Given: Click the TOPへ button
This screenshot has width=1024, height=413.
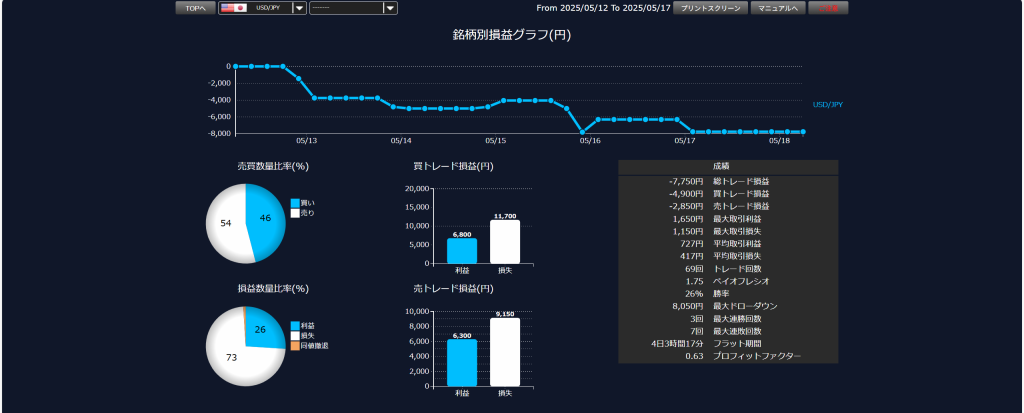Looking at the screenshot, I should 194,8.
